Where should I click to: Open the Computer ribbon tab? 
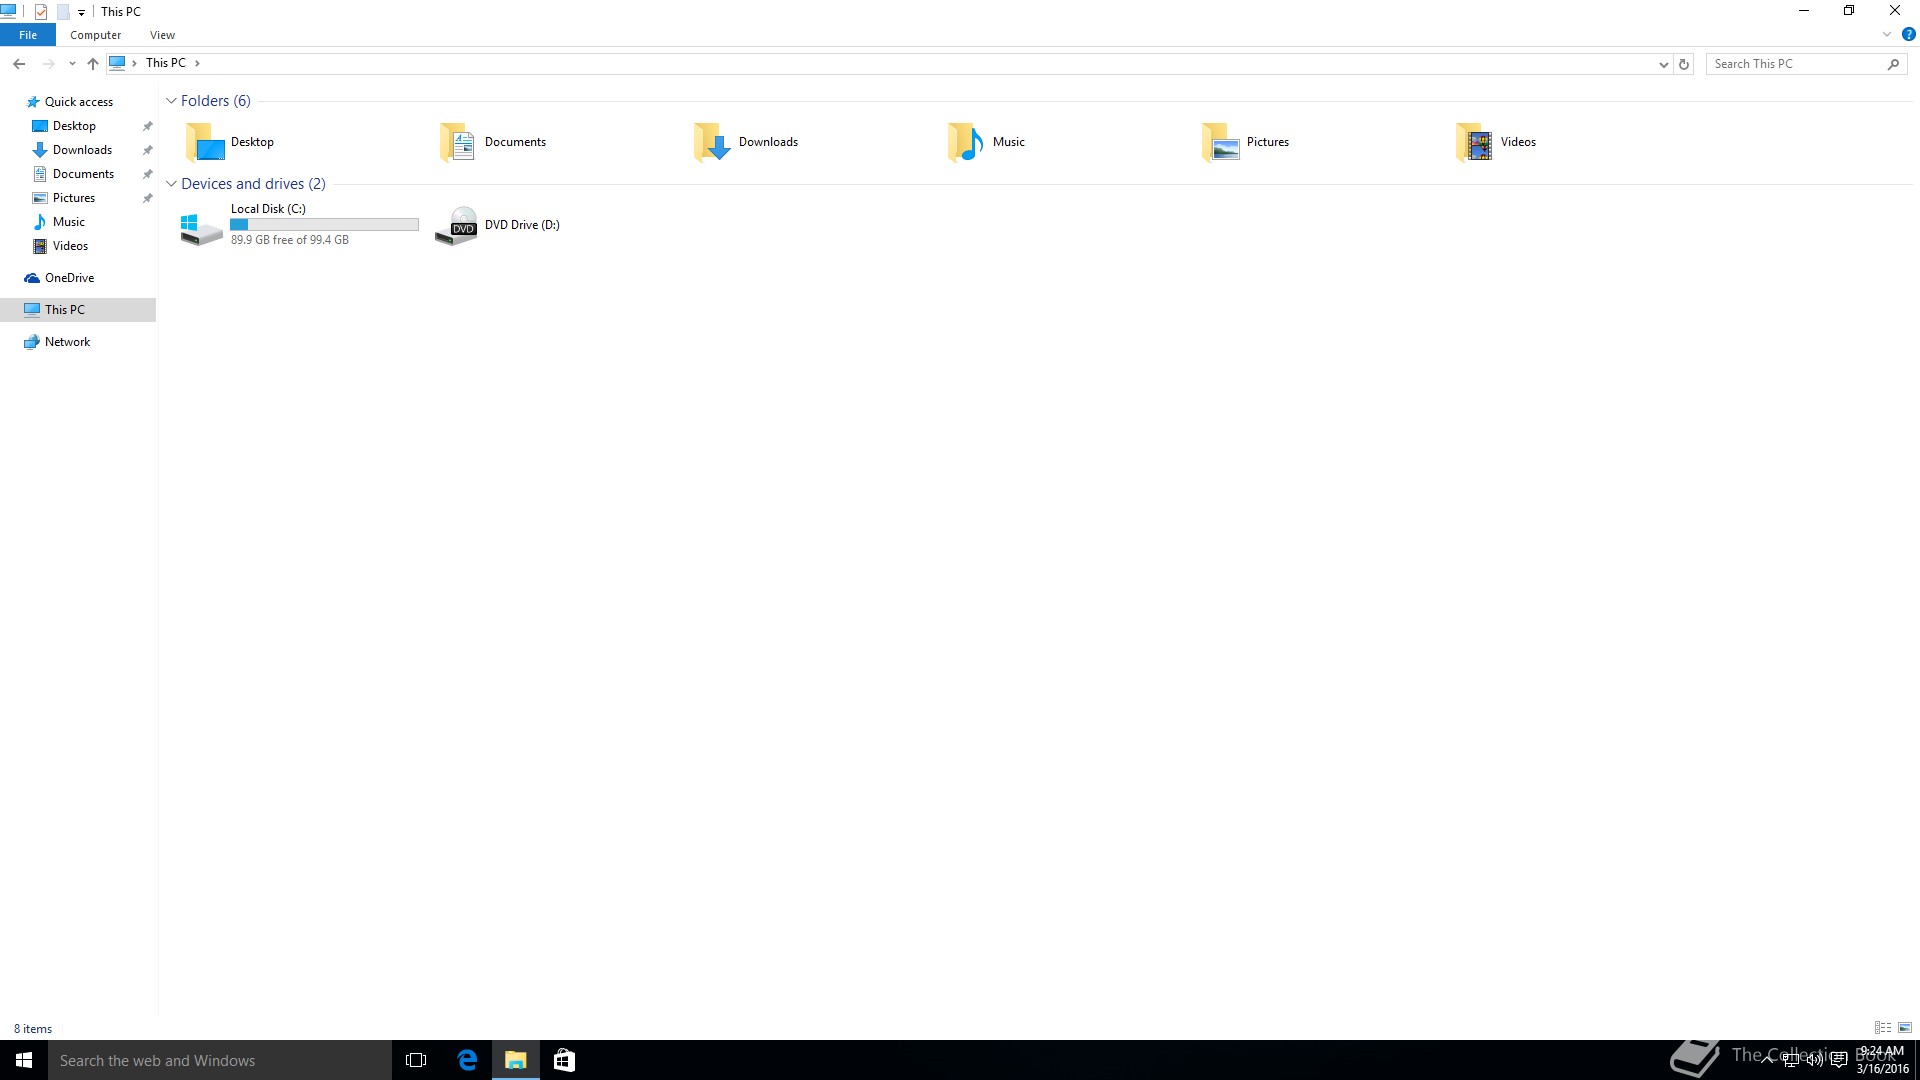95,35
